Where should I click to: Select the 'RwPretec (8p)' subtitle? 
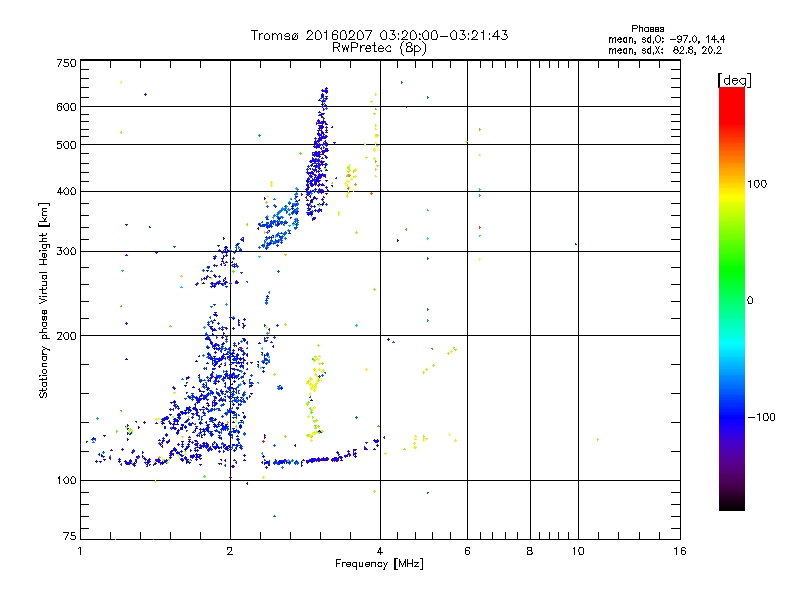pyautogui.click(x=379, y=48)
